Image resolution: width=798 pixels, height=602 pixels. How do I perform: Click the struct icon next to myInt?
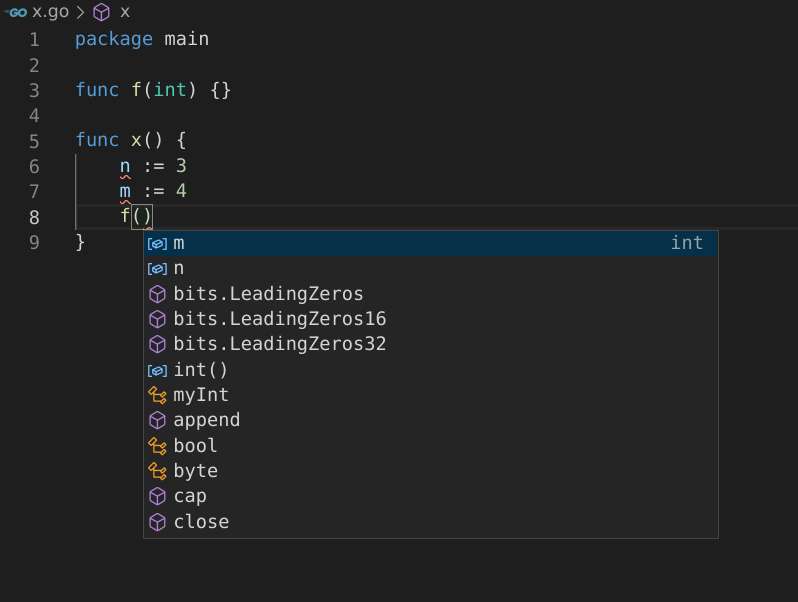(x=157, y=395)
